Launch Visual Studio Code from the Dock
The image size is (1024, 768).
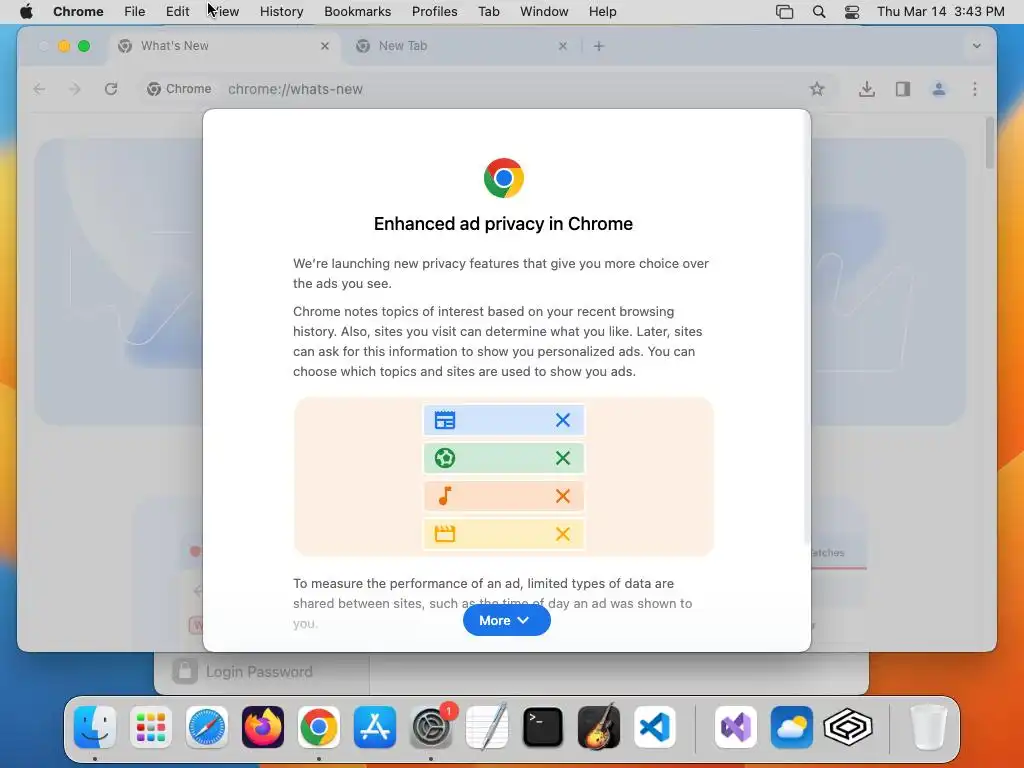coord(655,727)
